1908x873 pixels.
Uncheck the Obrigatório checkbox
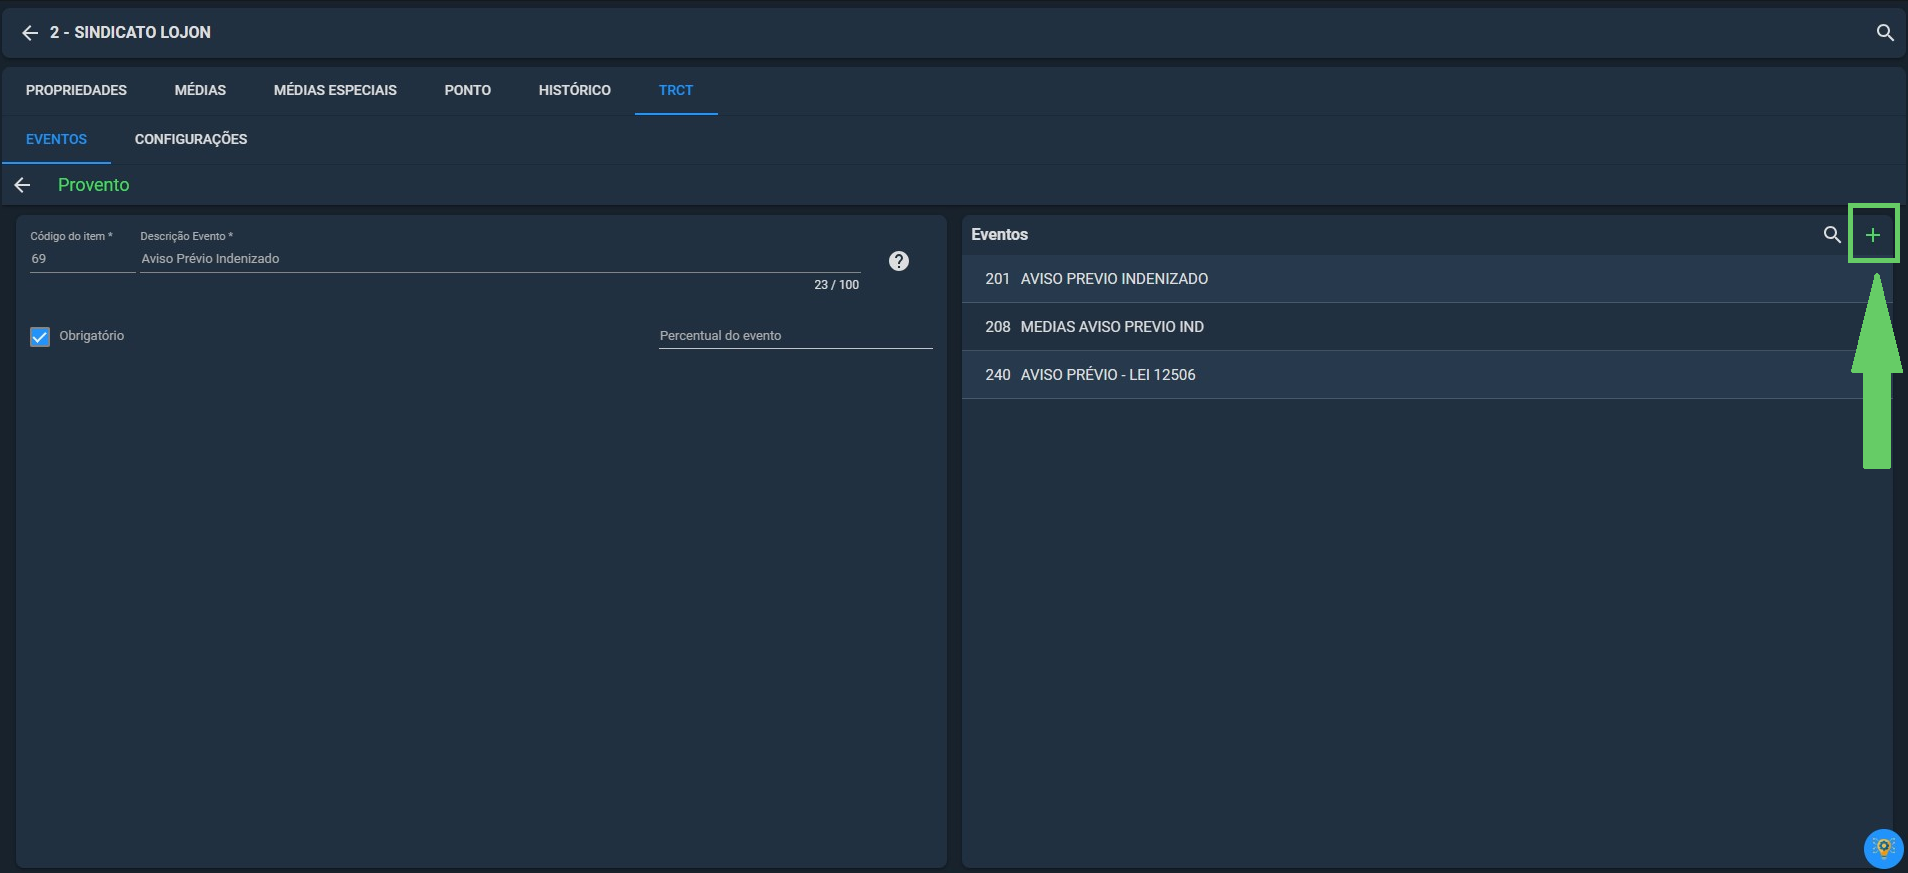click(40, 337)
